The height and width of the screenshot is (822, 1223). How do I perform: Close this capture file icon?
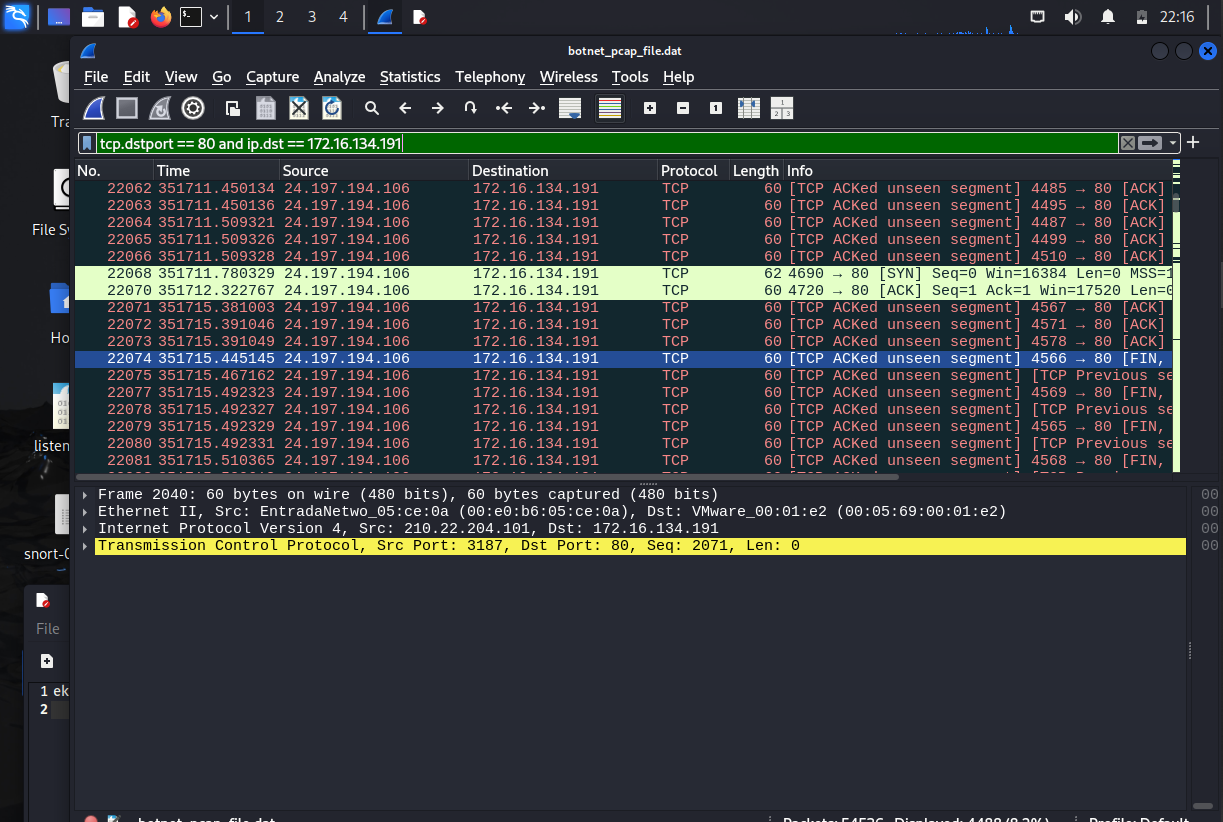click(x=298, y=108)
